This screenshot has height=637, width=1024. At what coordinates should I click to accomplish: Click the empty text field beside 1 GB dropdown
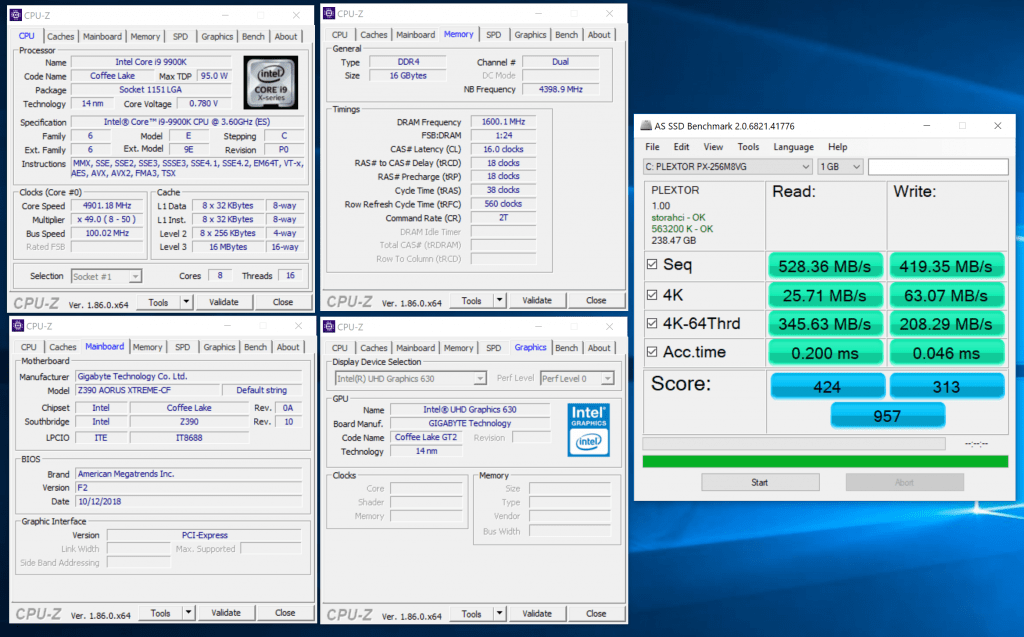pos(938,167)
